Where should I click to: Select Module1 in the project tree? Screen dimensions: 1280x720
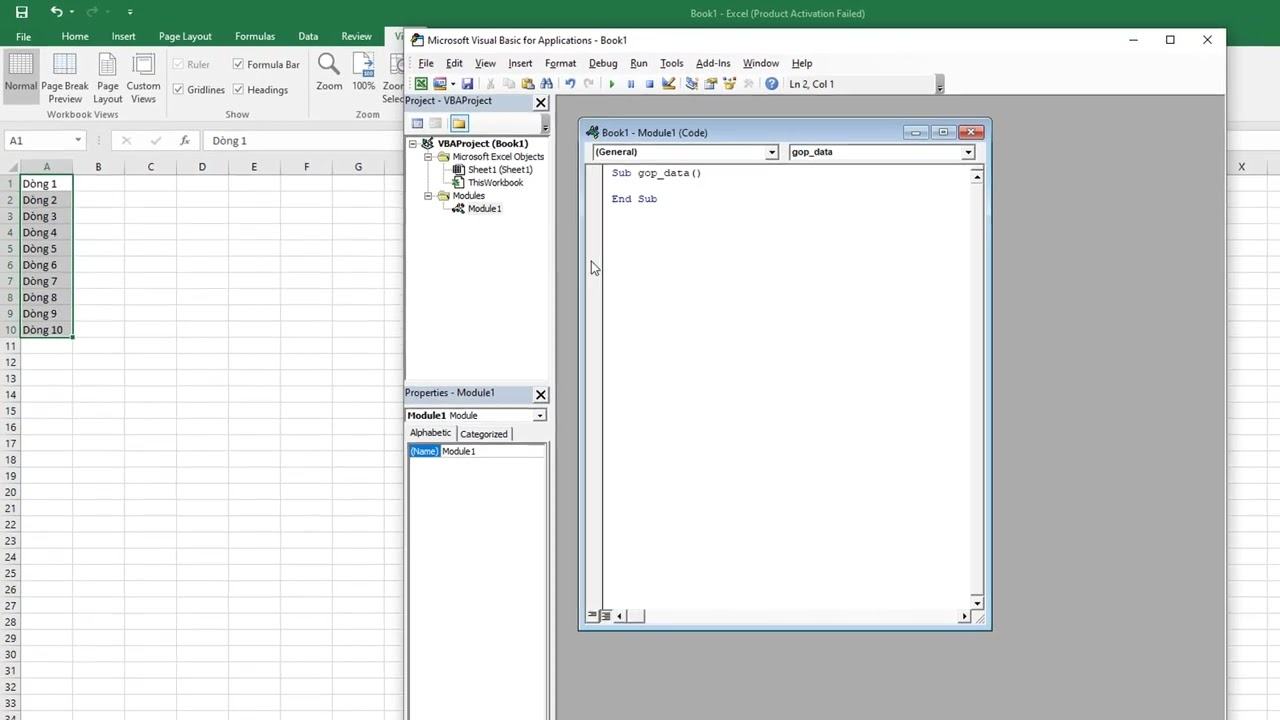(x=484, y=209)
